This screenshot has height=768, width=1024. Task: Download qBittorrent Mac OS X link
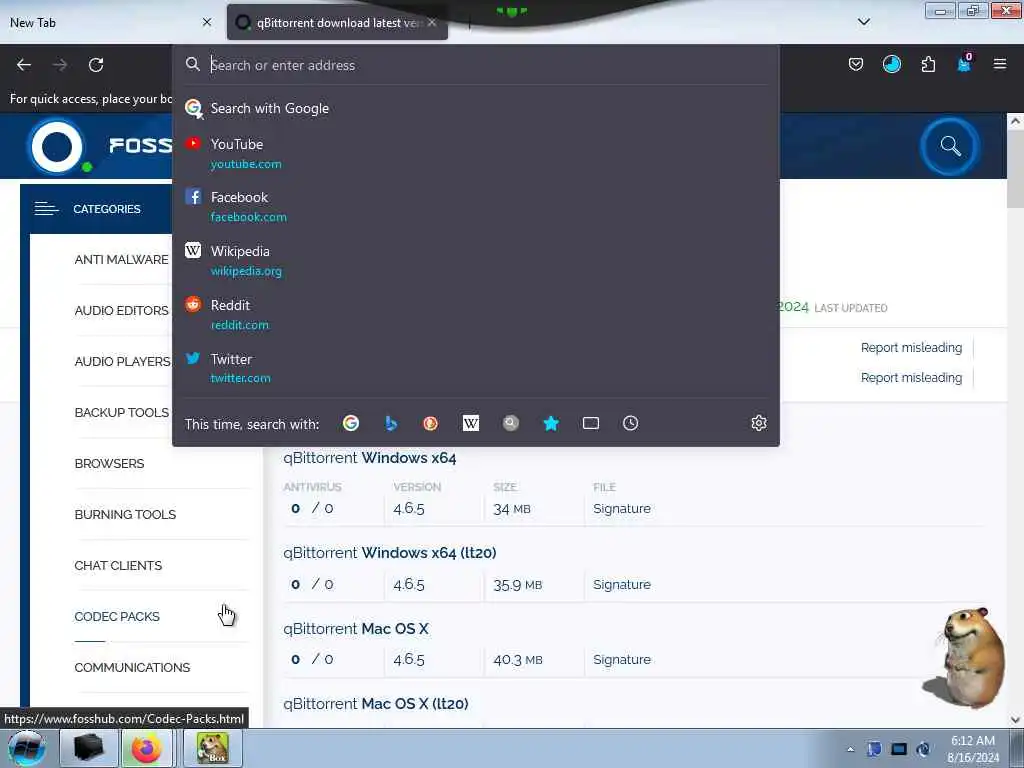356,629
